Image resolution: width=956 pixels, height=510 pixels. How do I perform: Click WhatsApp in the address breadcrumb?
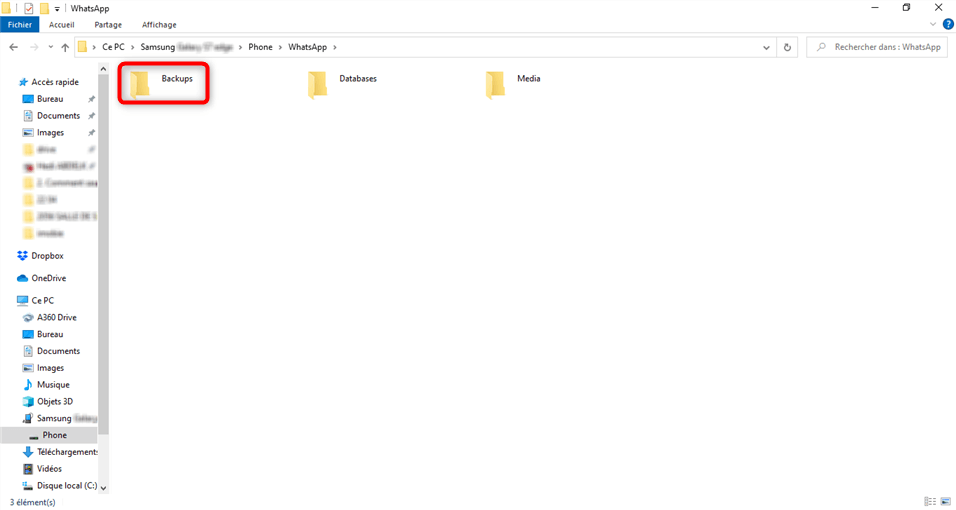coord(307,47)
